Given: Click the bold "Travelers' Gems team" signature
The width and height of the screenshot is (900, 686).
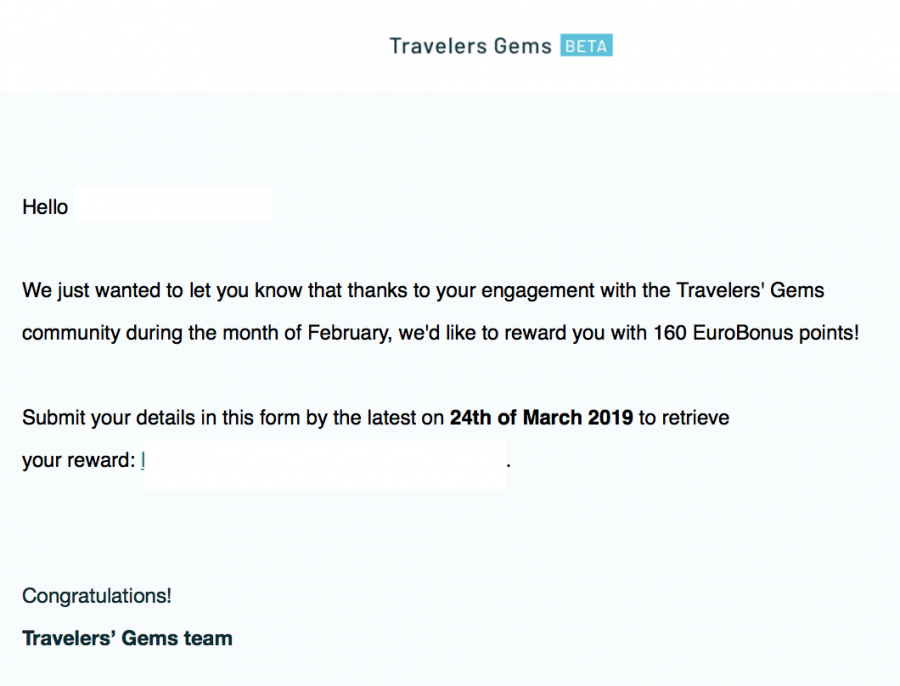Looking at the screenshot, I should click(x=127, y=638).
